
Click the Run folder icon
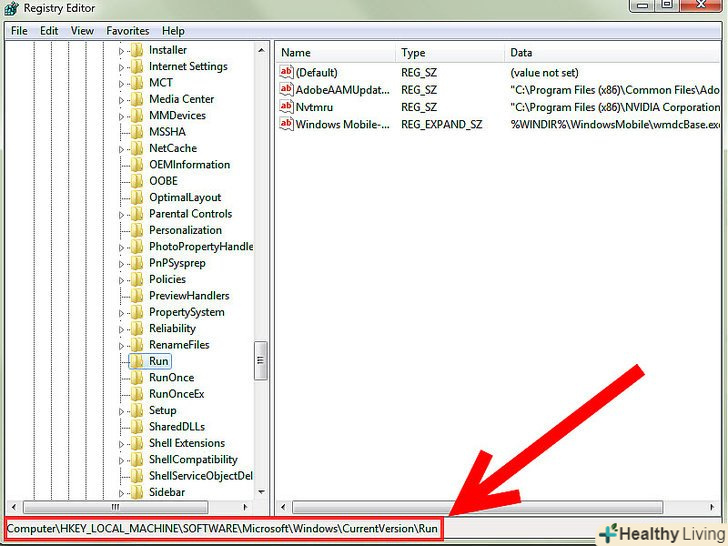click(x=136, y=361)
